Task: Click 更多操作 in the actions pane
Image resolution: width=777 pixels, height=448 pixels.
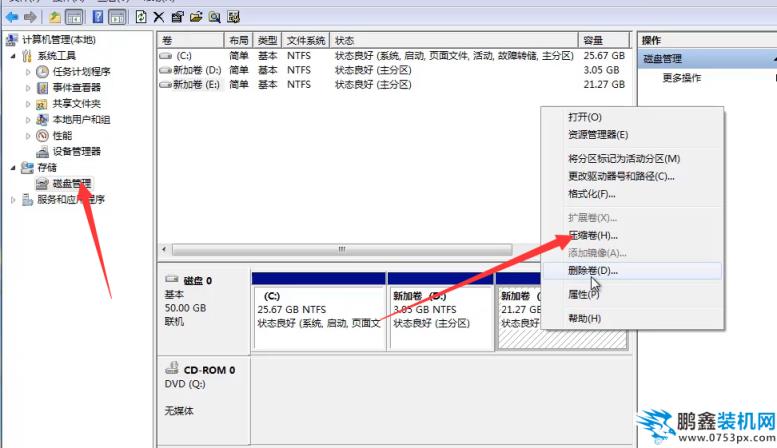Action: (682, 78)
